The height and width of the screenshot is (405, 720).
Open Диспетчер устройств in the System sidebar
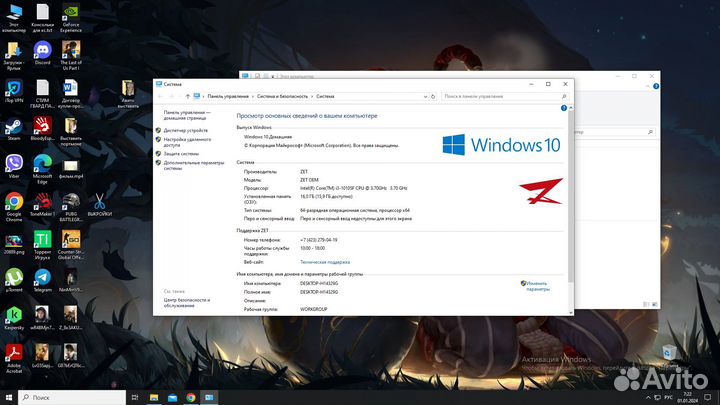[186, 130]
